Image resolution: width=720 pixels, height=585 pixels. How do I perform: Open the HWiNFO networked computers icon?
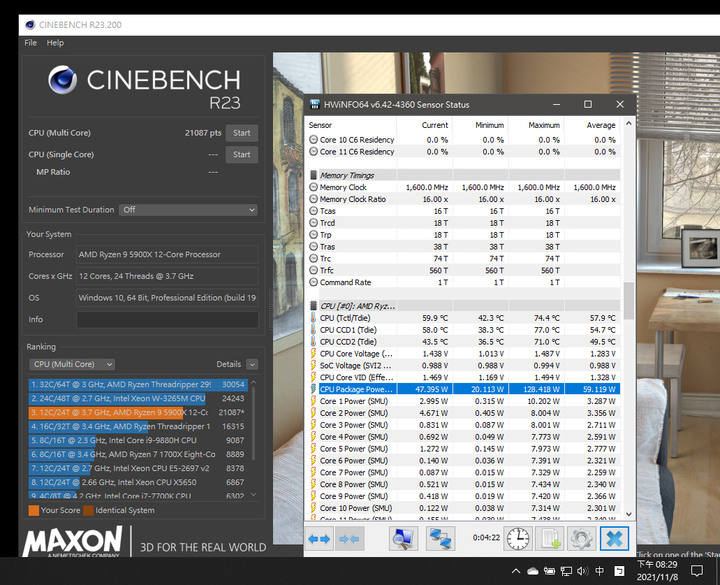point(440,539)
